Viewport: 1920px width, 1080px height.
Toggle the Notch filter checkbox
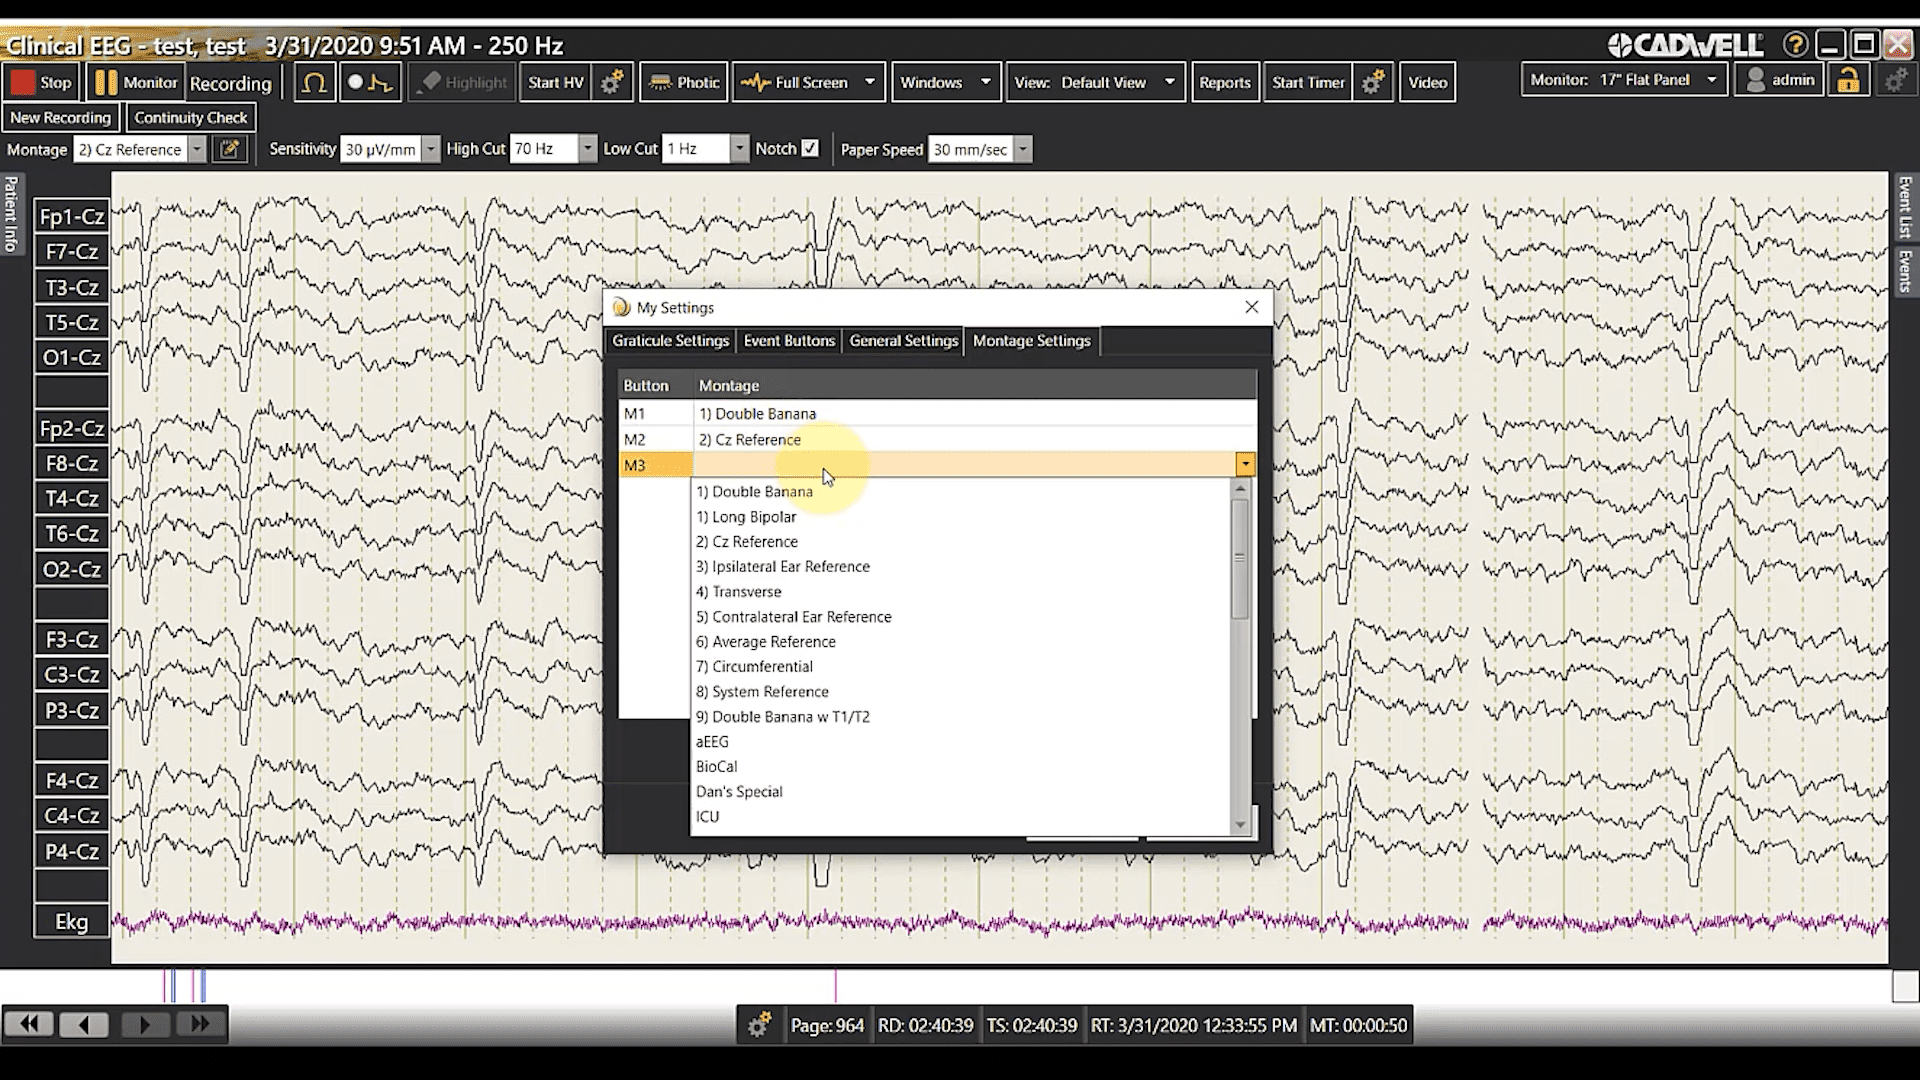810,148
